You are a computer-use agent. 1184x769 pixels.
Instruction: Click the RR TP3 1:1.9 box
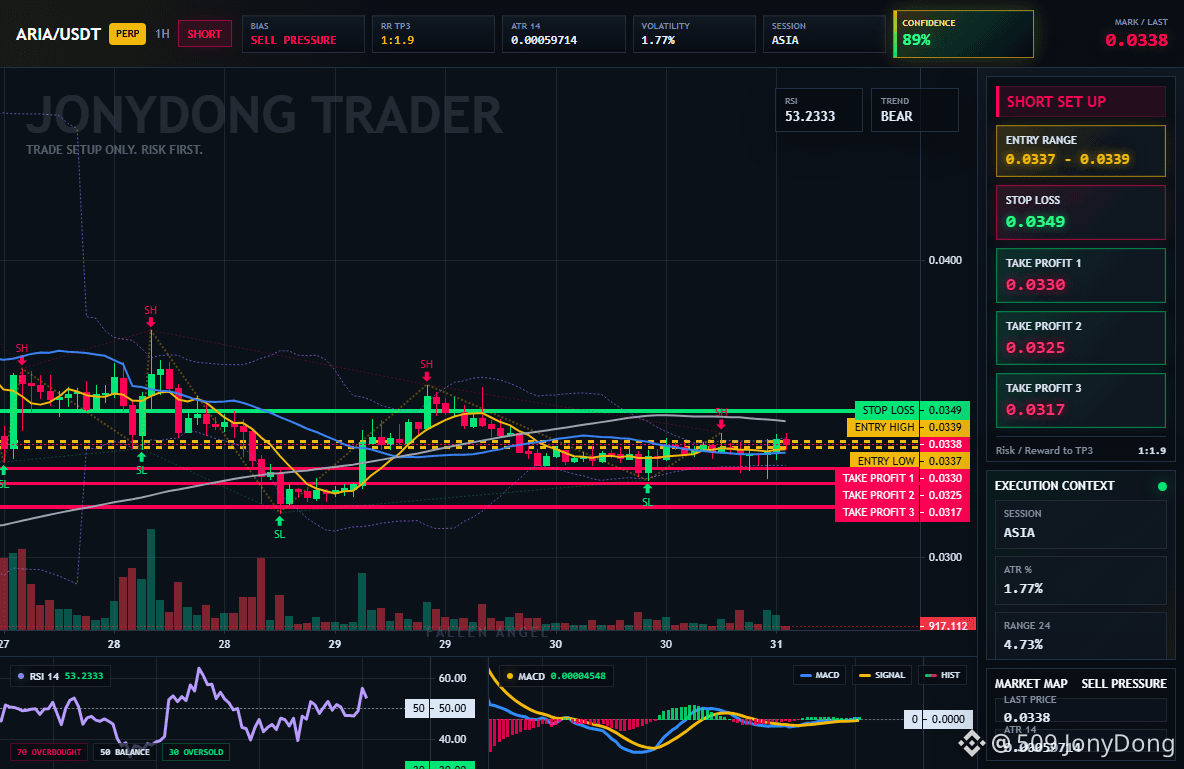[433, 34]
